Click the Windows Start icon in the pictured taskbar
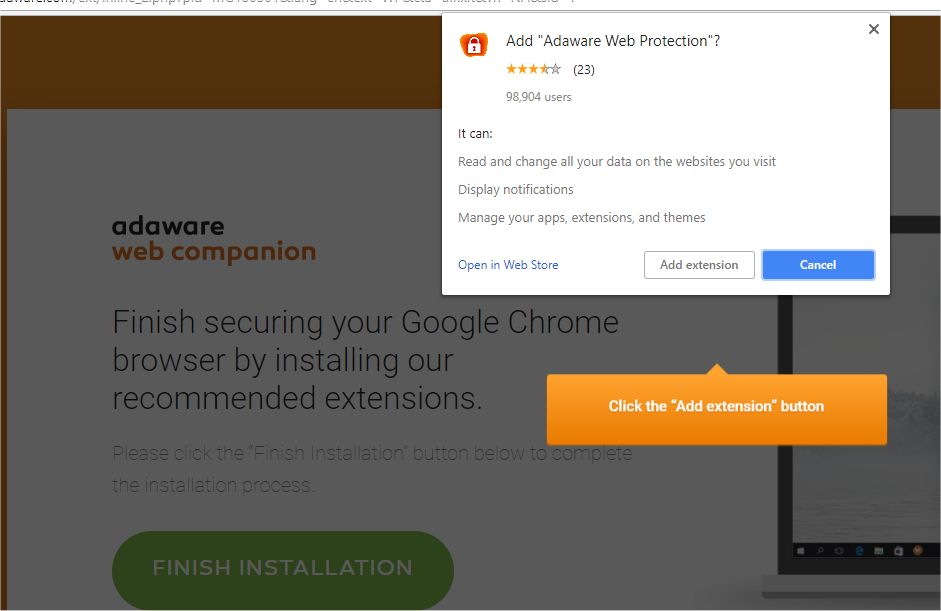Screen dimensions: 941x611 point(800,551)
